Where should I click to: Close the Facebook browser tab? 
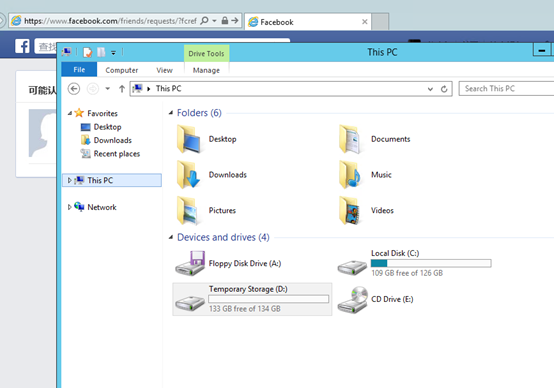point(365,22)
